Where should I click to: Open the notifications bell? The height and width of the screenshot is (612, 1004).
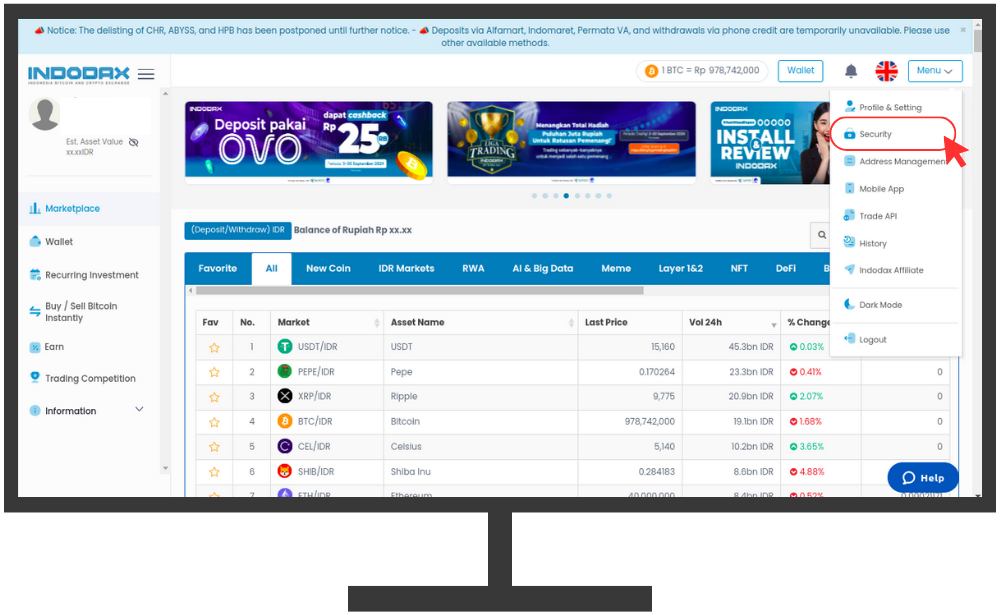pos(850,71)
